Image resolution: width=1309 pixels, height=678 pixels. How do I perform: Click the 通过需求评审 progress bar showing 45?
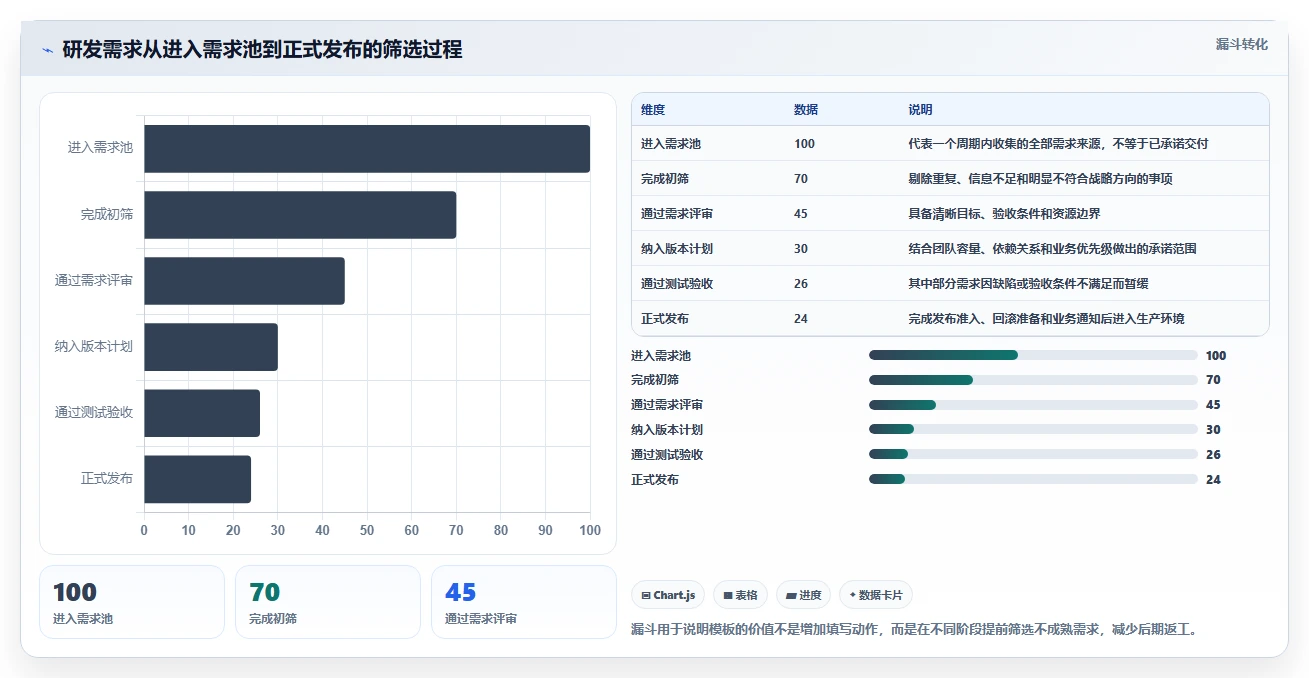1033,405
